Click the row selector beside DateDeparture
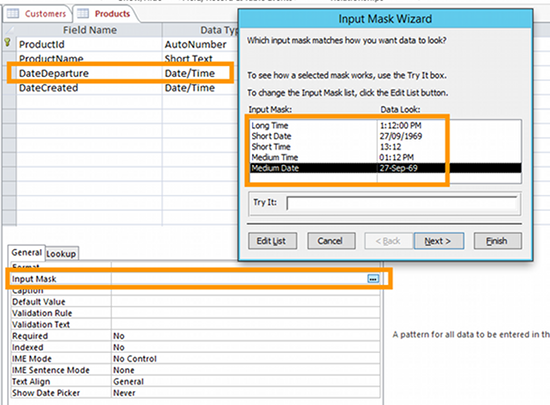 [x=9, y=73]
